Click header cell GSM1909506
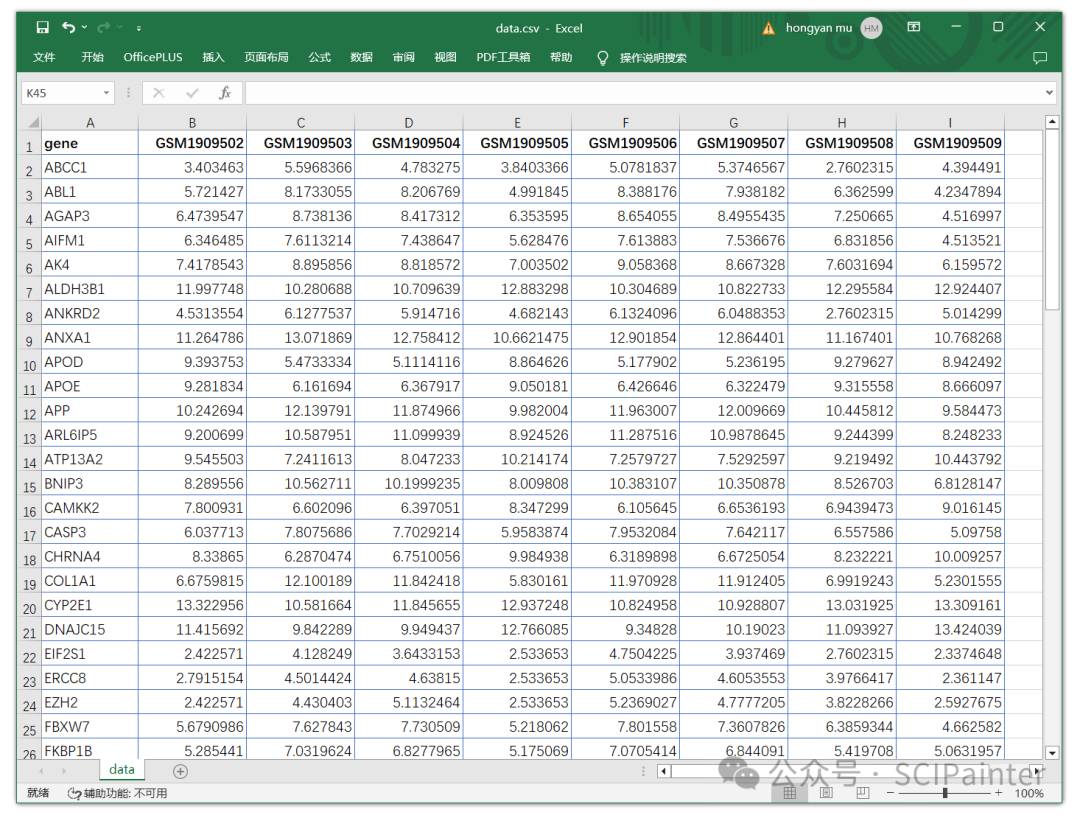Image resolution: width=1080 pixels, height=818 pixels. tap(625, 143)
